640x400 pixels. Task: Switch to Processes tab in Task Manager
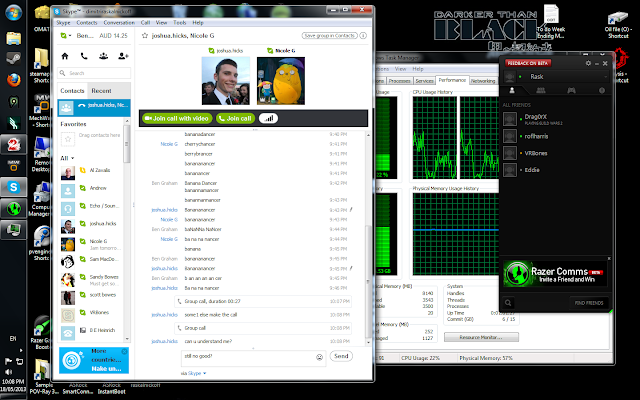tap(399, 81)
